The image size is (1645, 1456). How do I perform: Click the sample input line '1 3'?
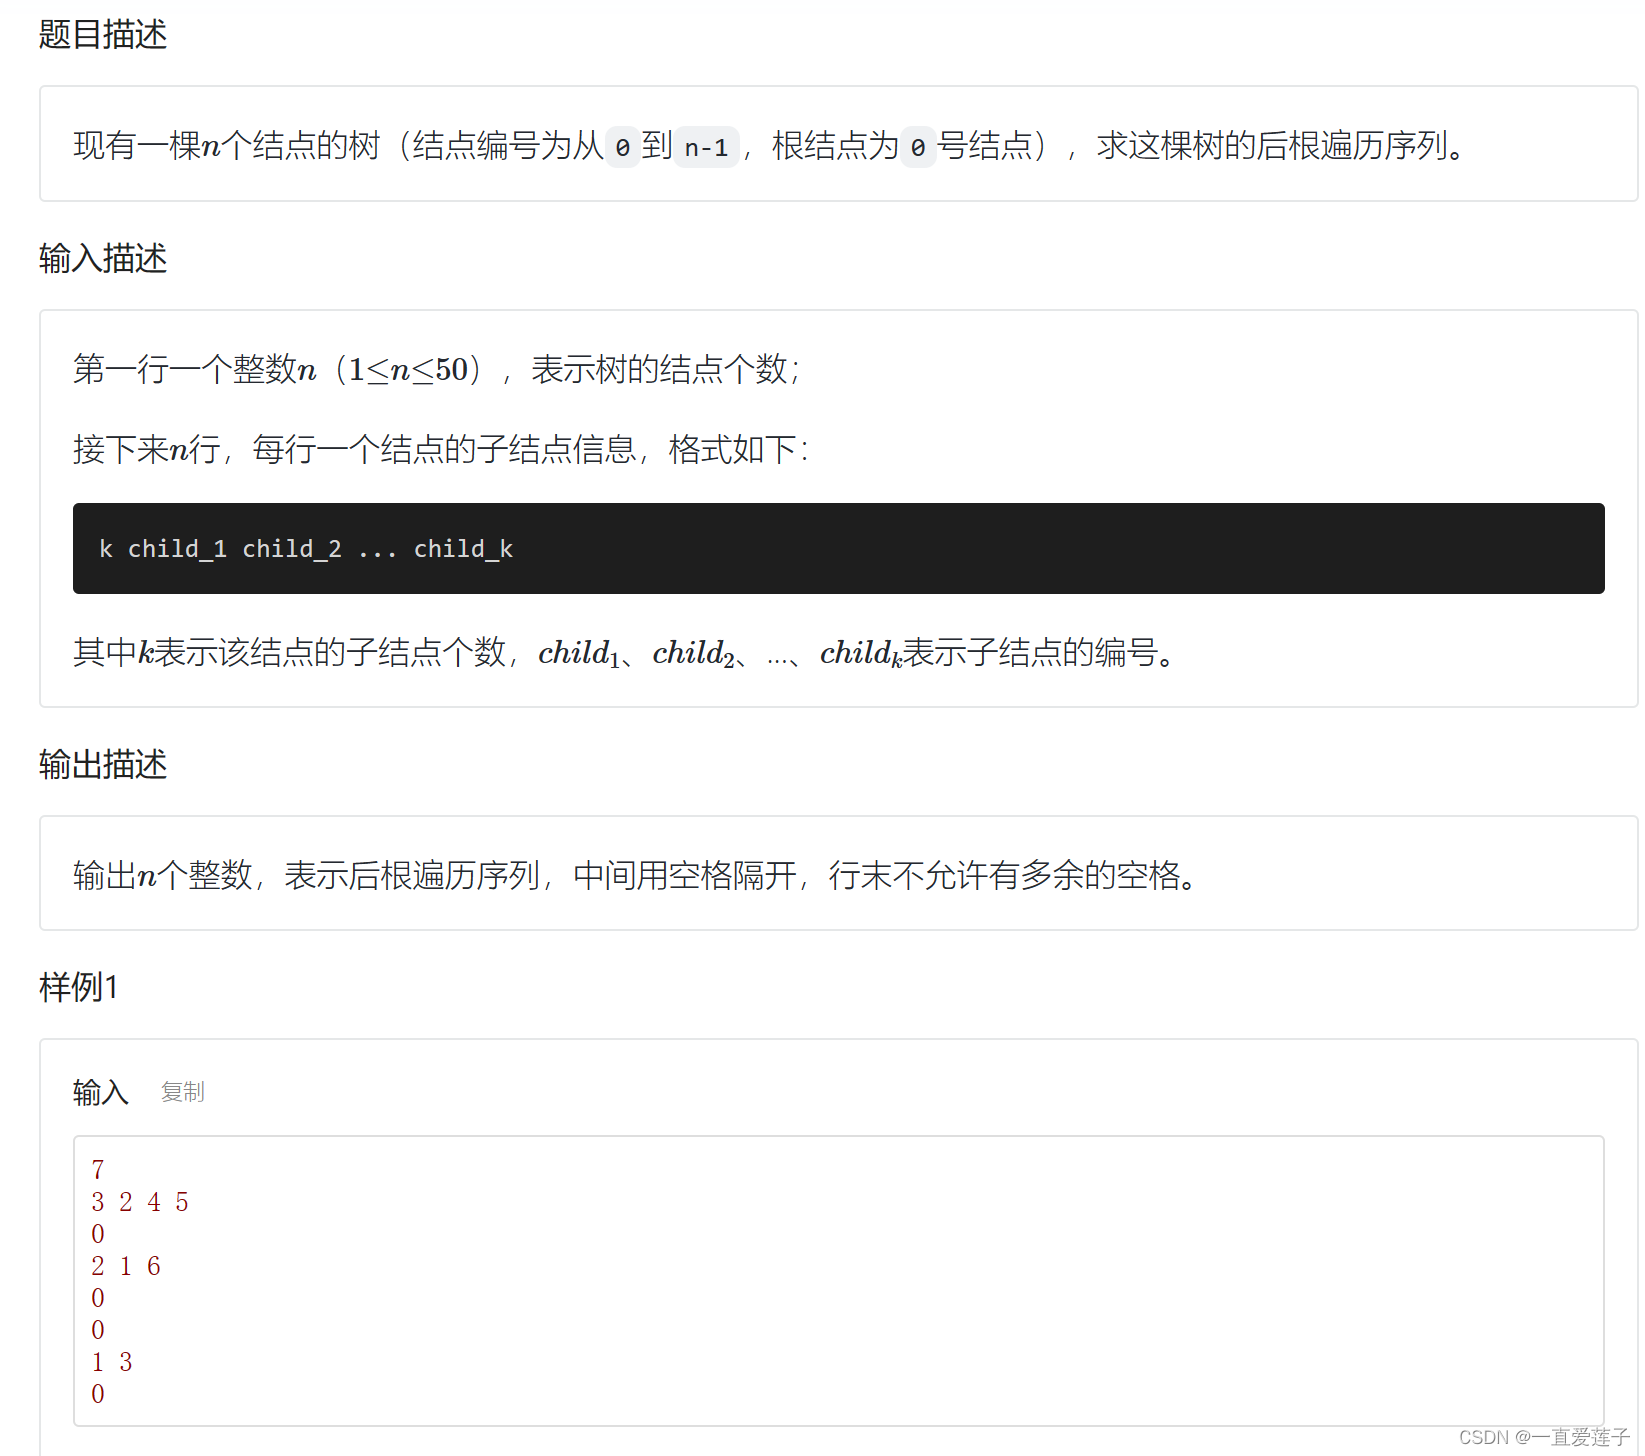click(x=112, y=1362)
